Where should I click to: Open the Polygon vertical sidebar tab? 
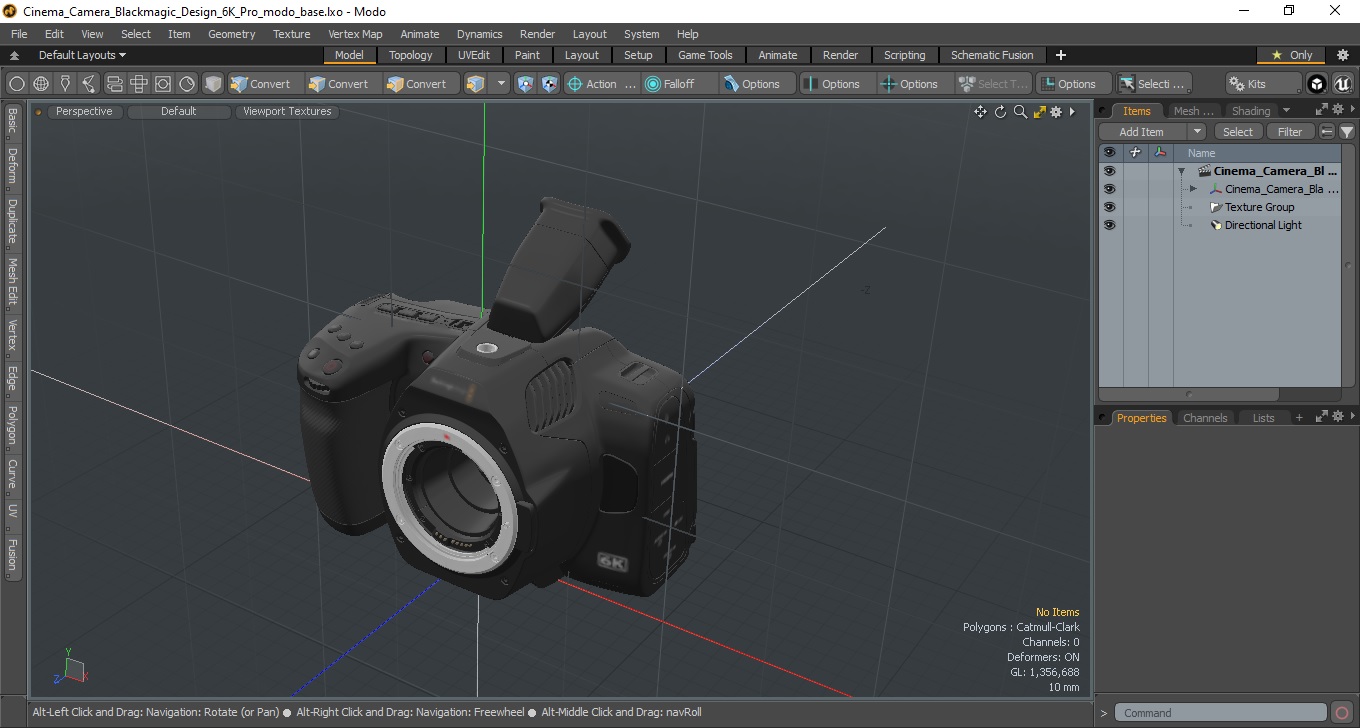click(12, 426)
